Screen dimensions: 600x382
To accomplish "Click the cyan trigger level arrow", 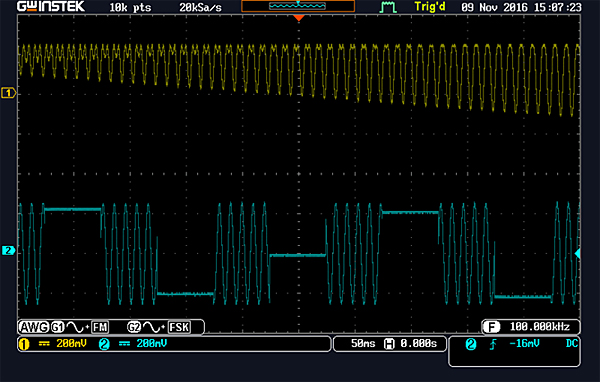I will click(577, 253).
